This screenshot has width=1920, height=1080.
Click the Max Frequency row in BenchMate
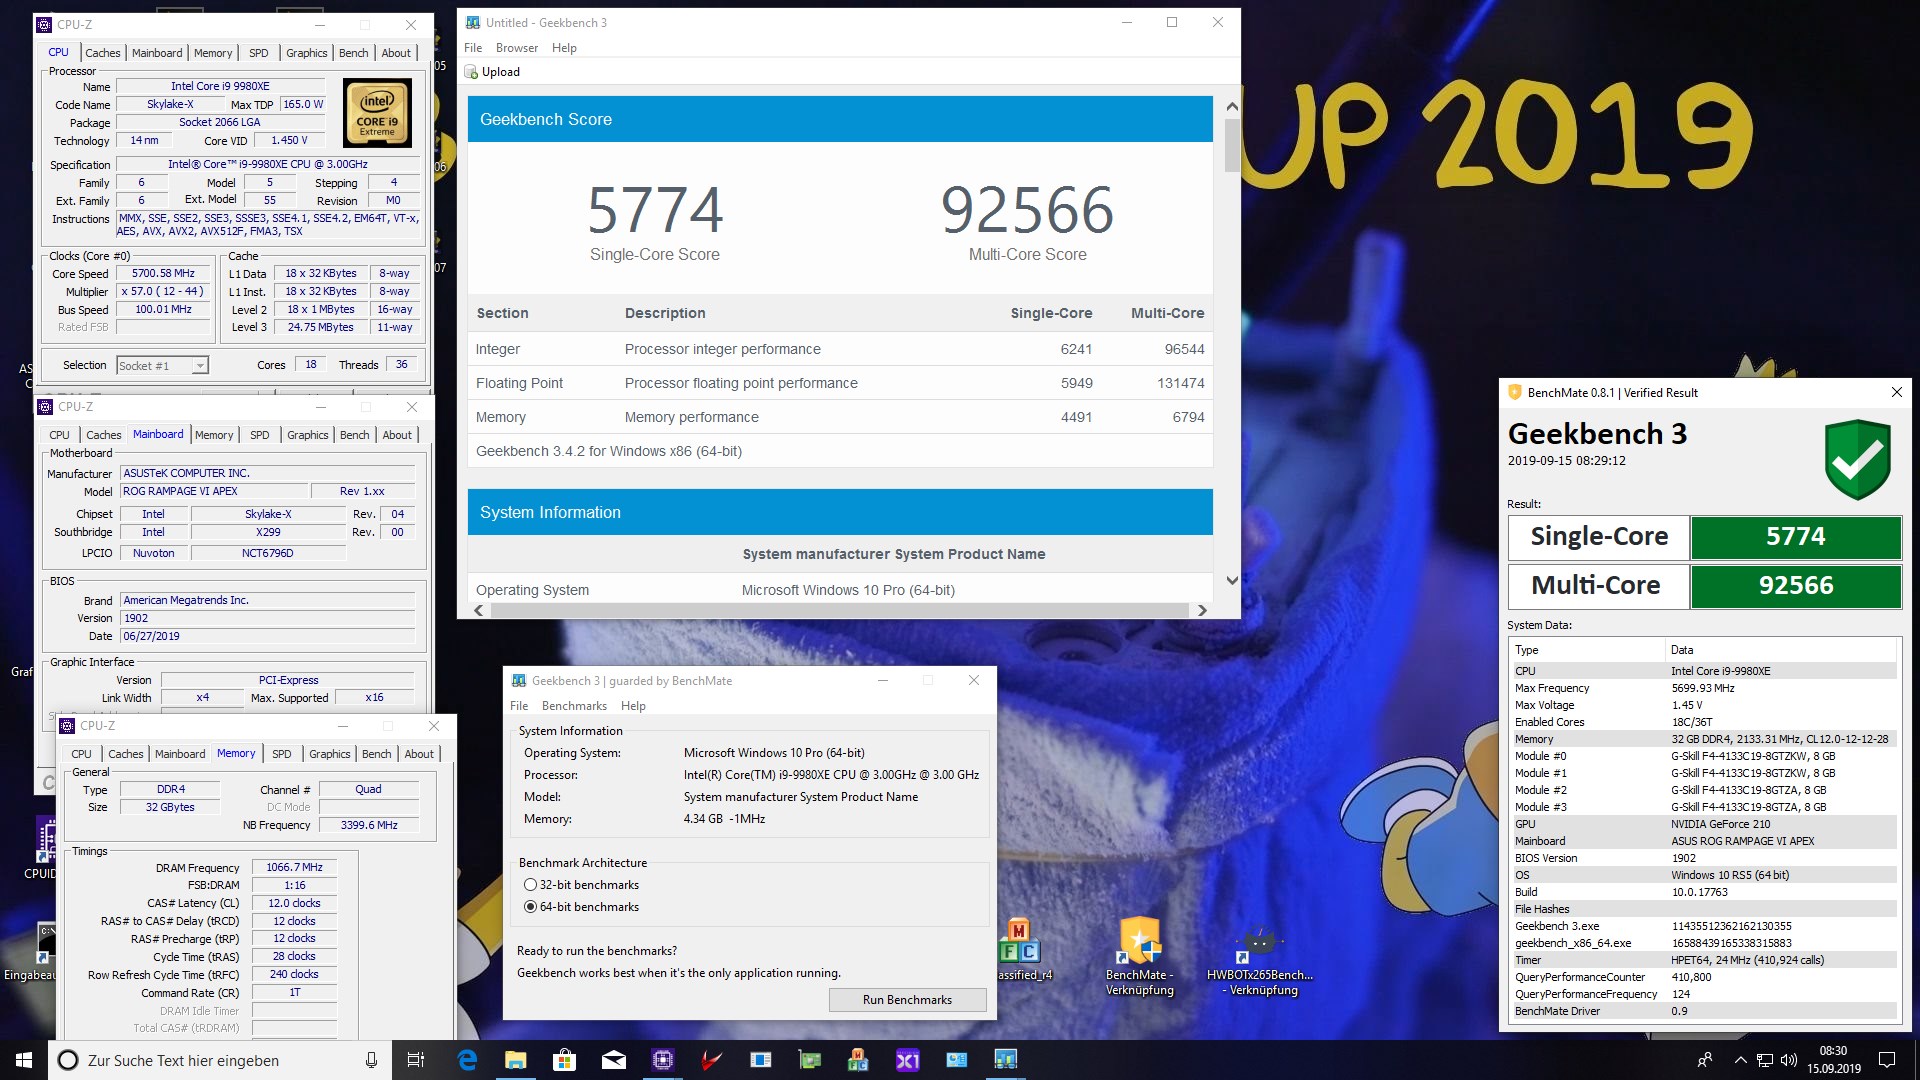point(1705,688)
